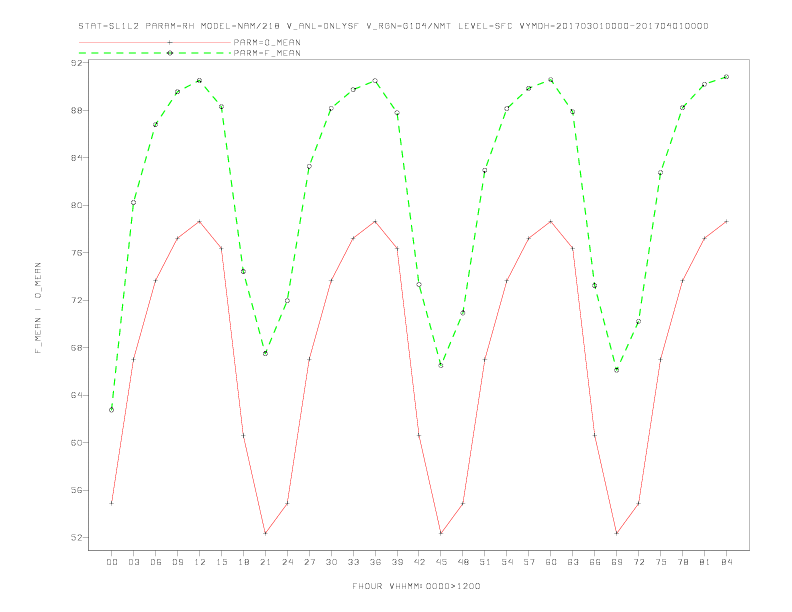This screenshot has height=612, width=792.
Task: Click the x-axis tick label 24
Action: click(287, 562)
